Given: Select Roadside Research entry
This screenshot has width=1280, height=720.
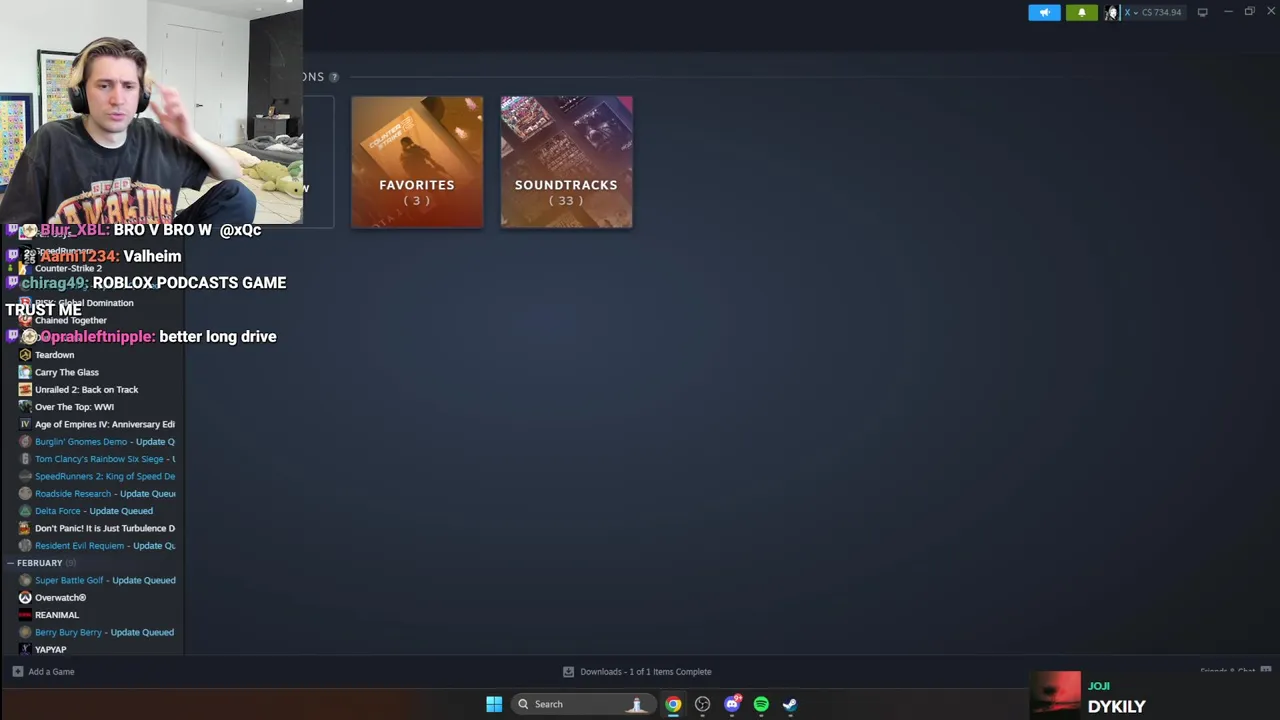Looking at the screenshot, I should pyautogui.click(x=105, y=494).
